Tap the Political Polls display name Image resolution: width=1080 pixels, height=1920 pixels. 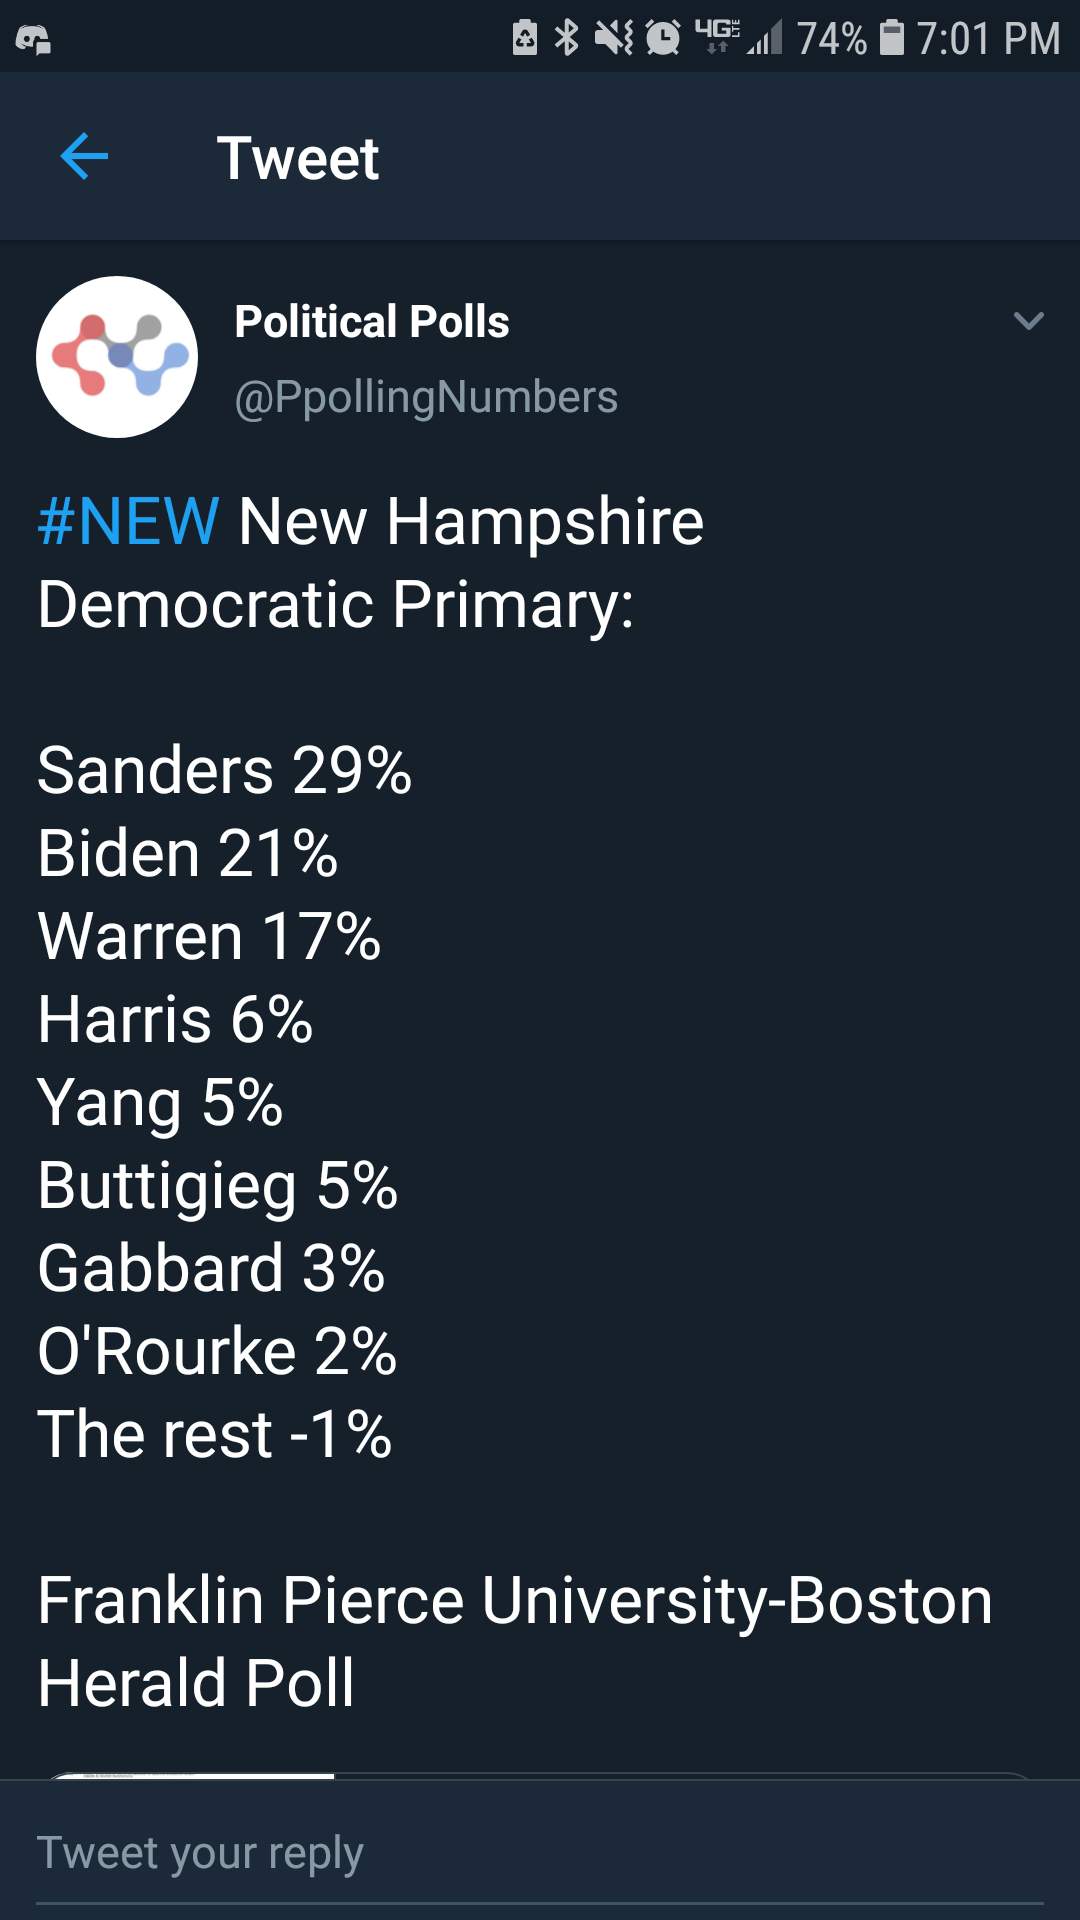pos(372,322)
